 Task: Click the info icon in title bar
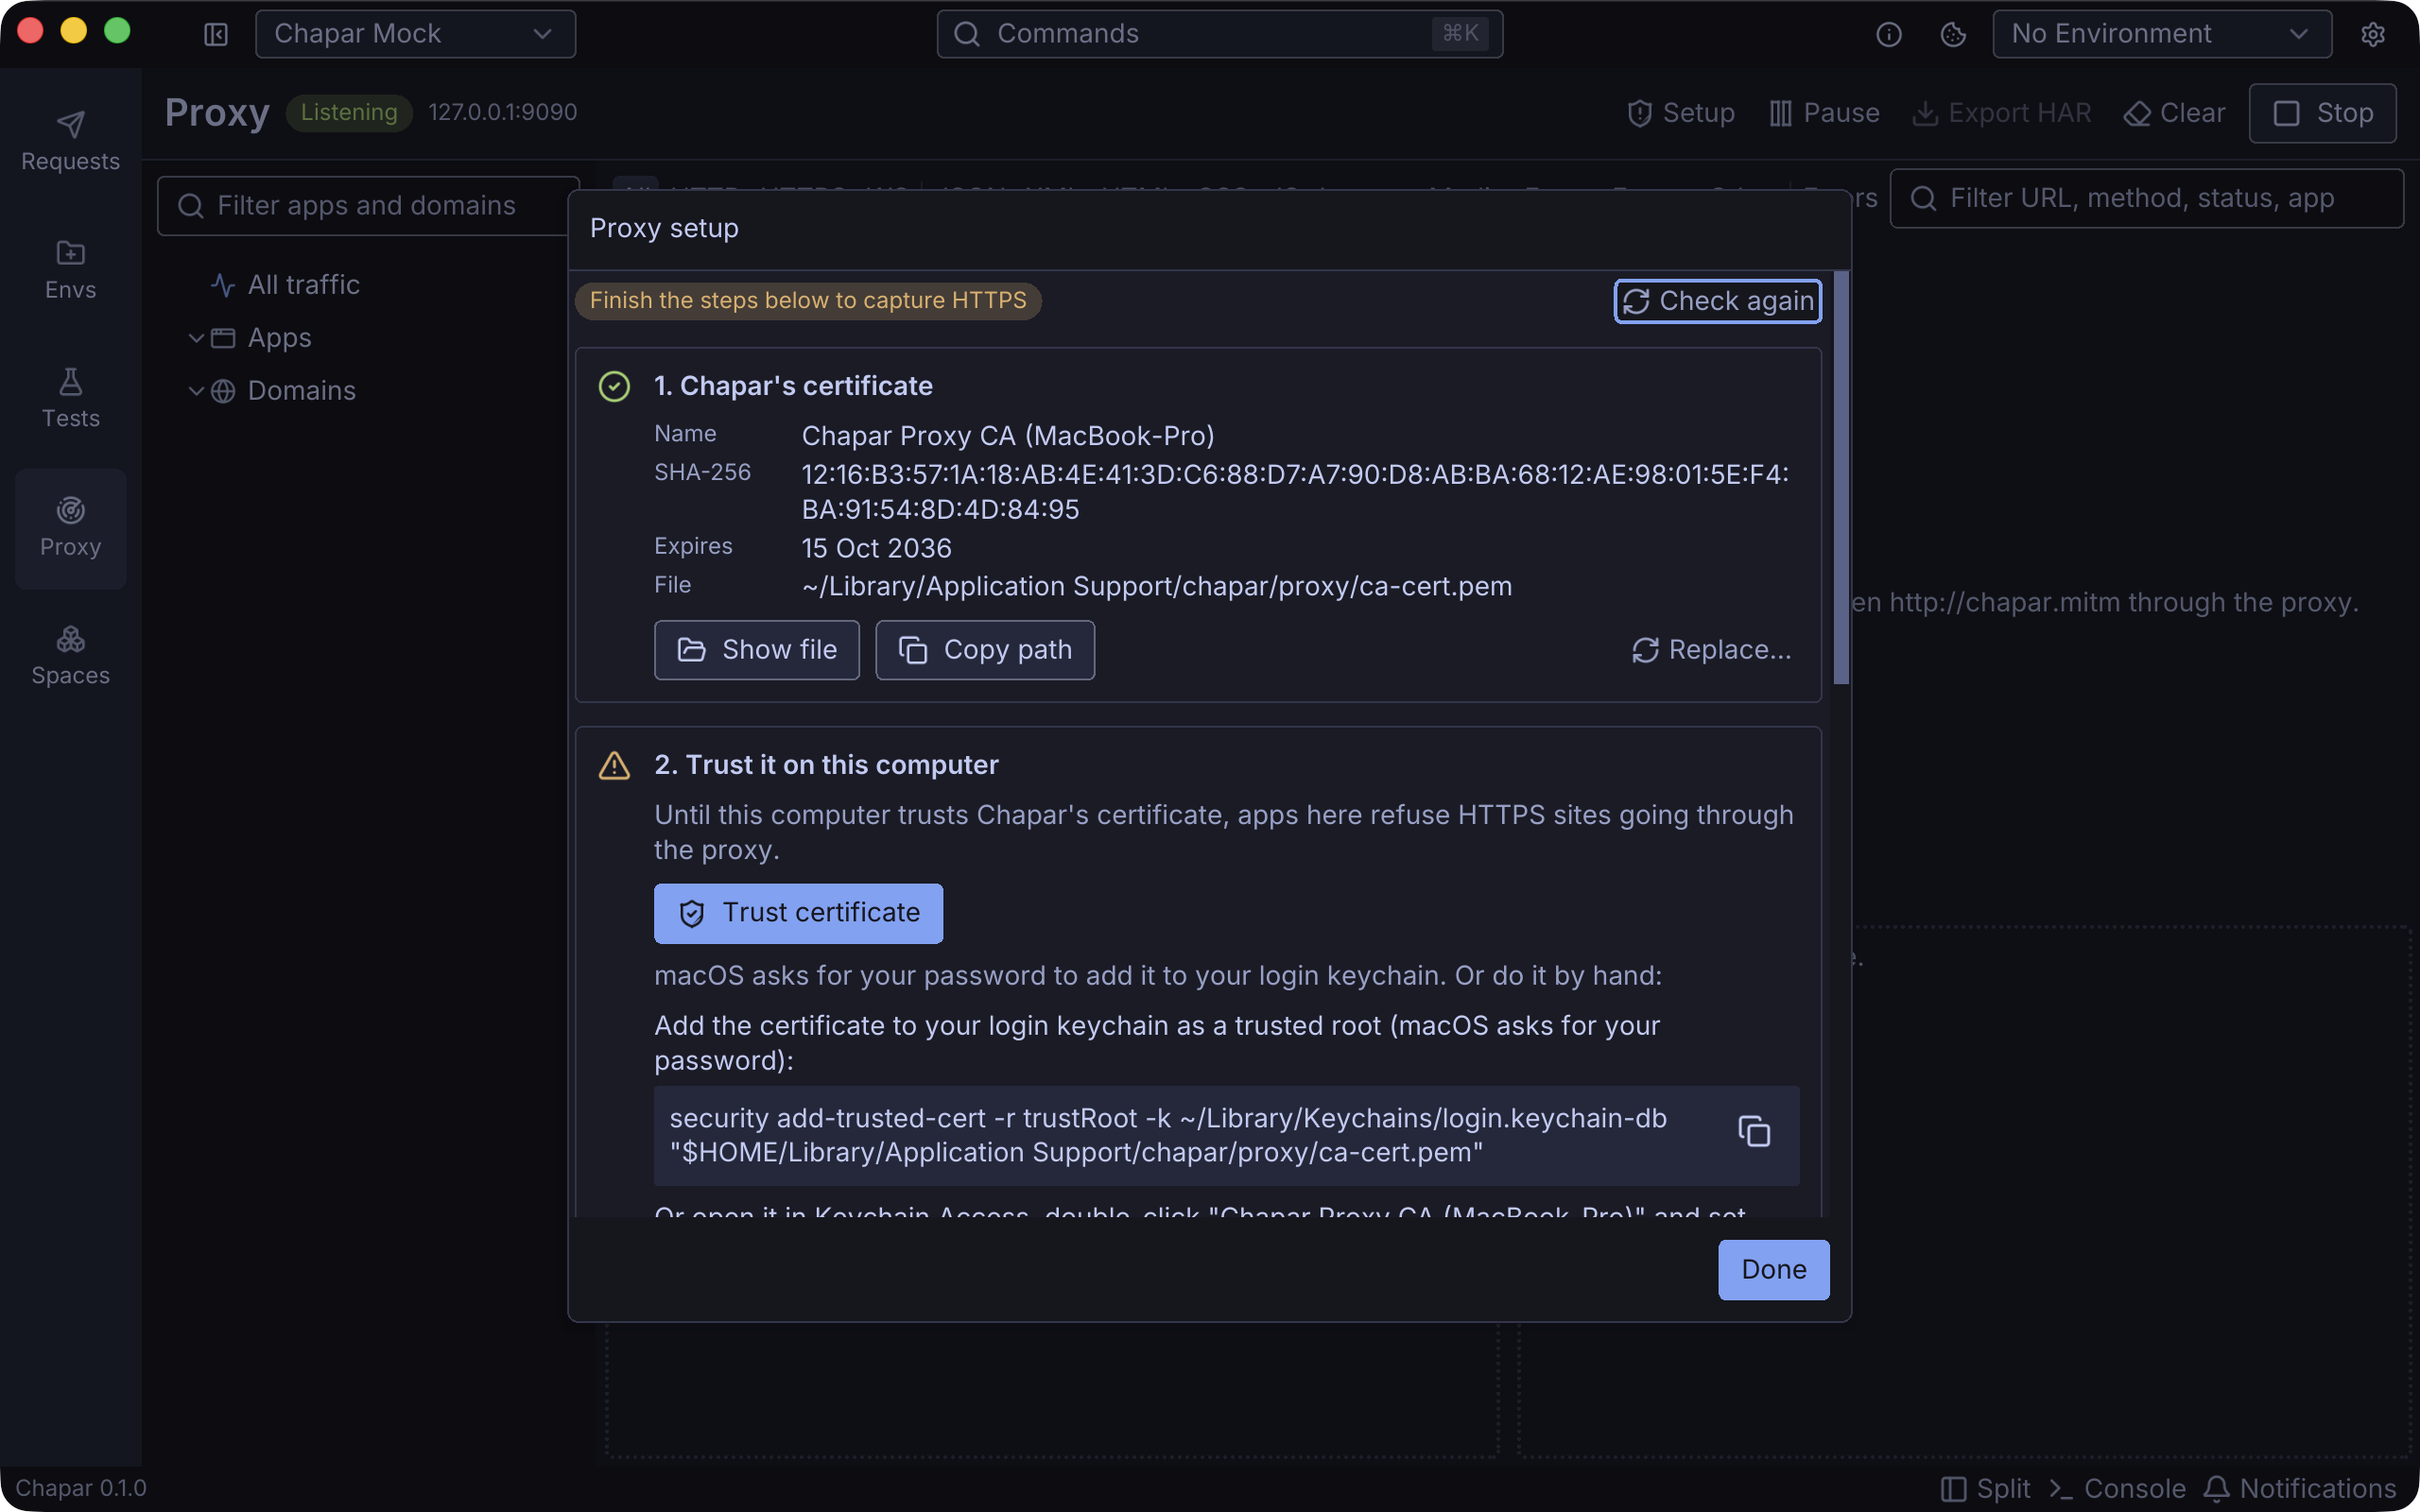tap(1888, 34)
